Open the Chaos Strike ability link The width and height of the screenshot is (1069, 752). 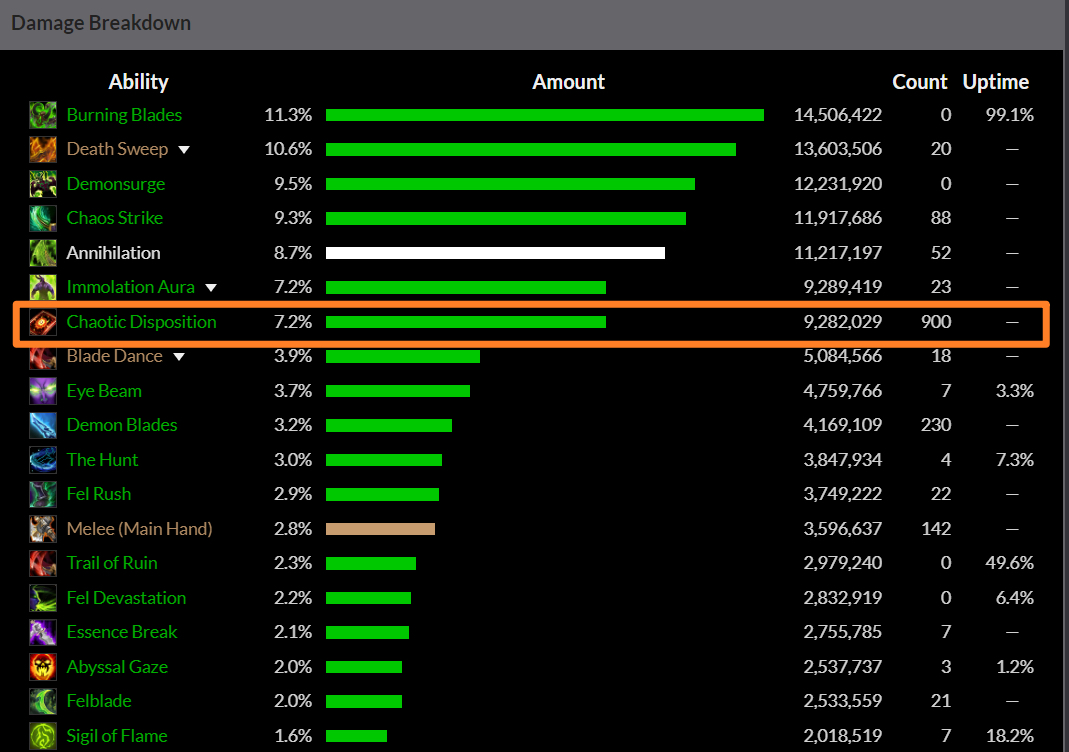coord(114,218)
